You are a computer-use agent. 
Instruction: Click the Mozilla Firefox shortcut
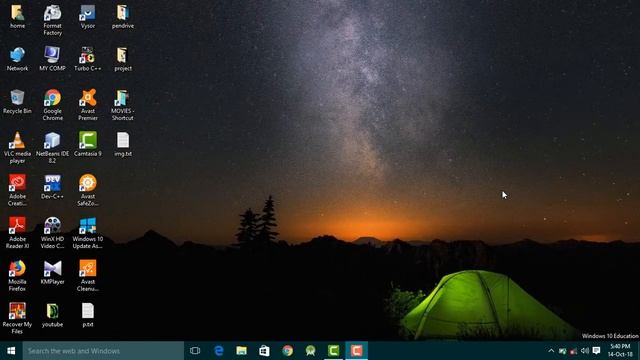pyautogui.click(x=17, y=276)
